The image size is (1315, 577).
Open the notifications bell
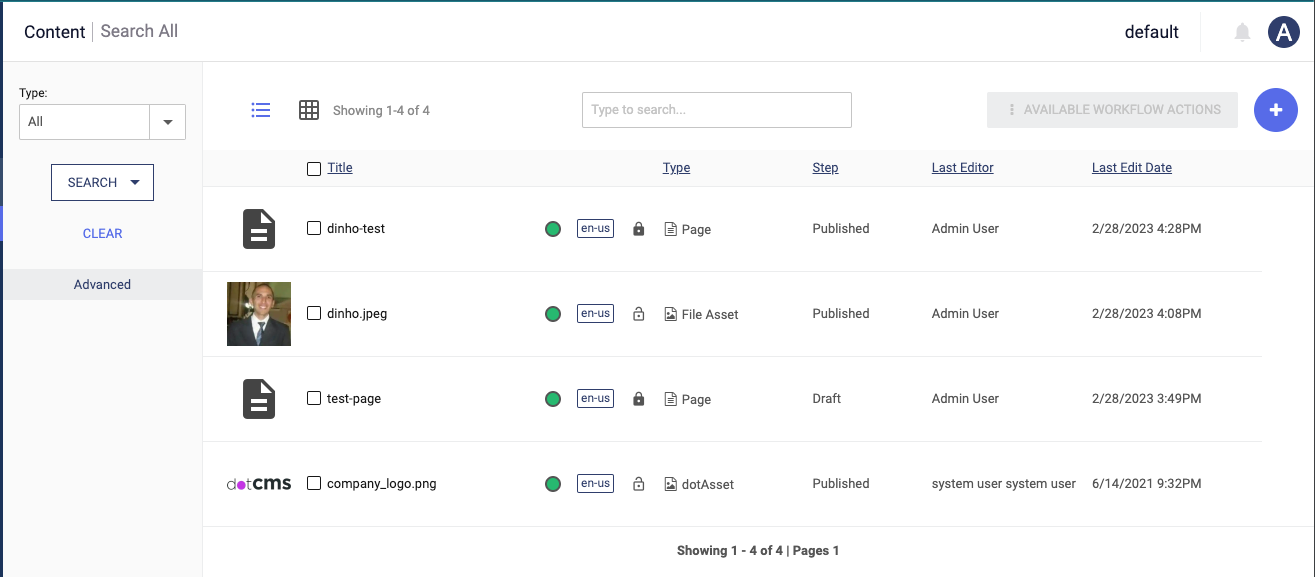click(1242, 31)
